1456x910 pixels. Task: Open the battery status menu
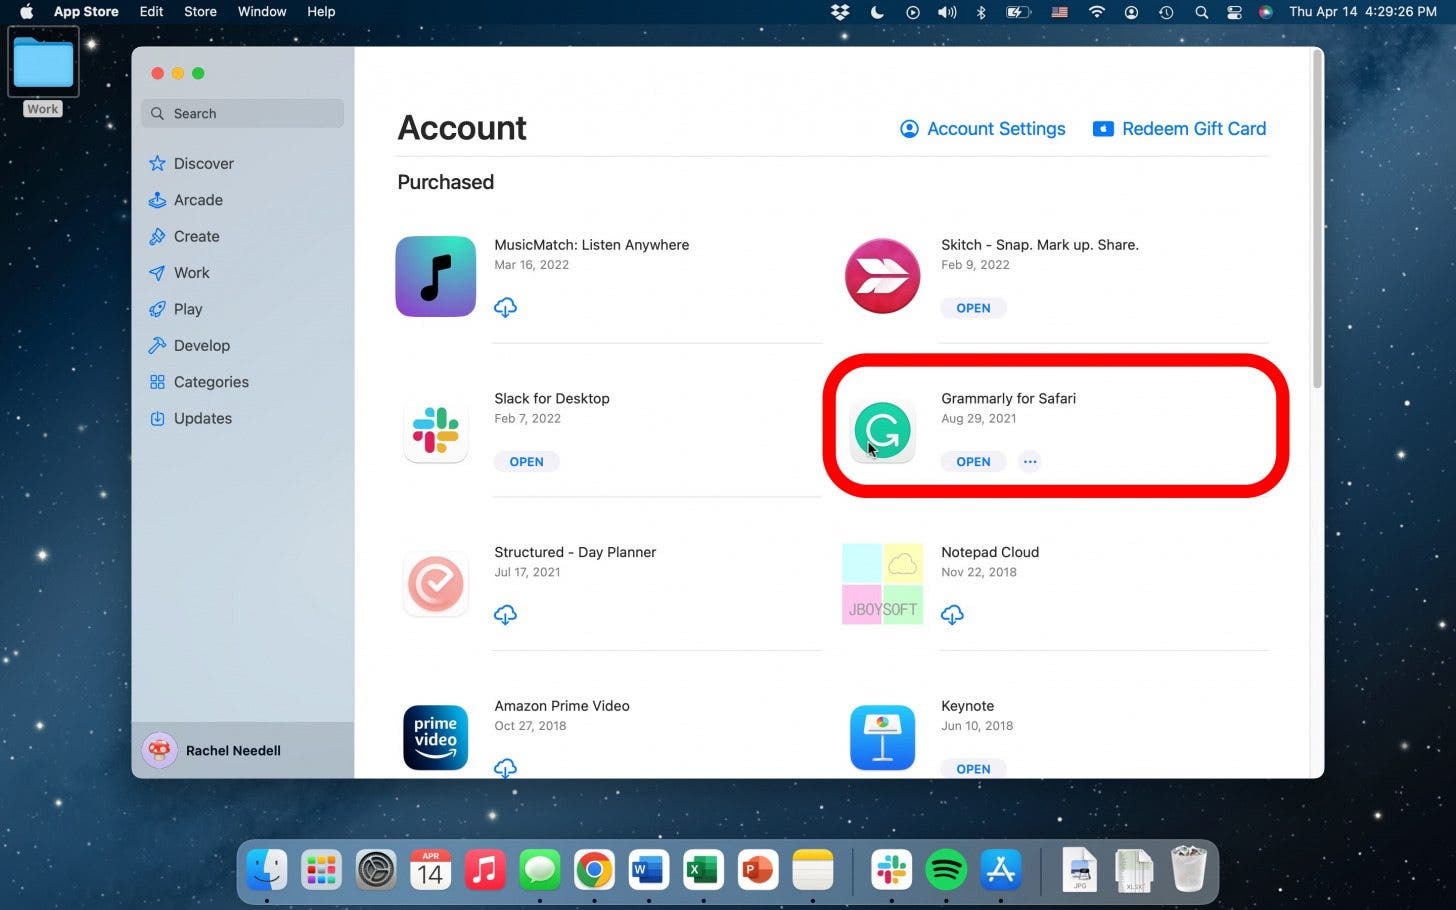click(1017, 12)
